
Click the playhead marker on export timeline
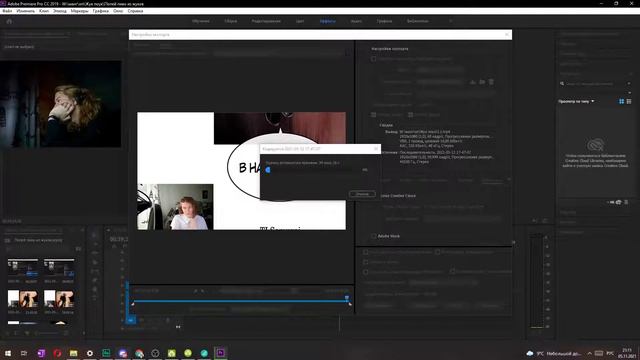pos(347,298)
